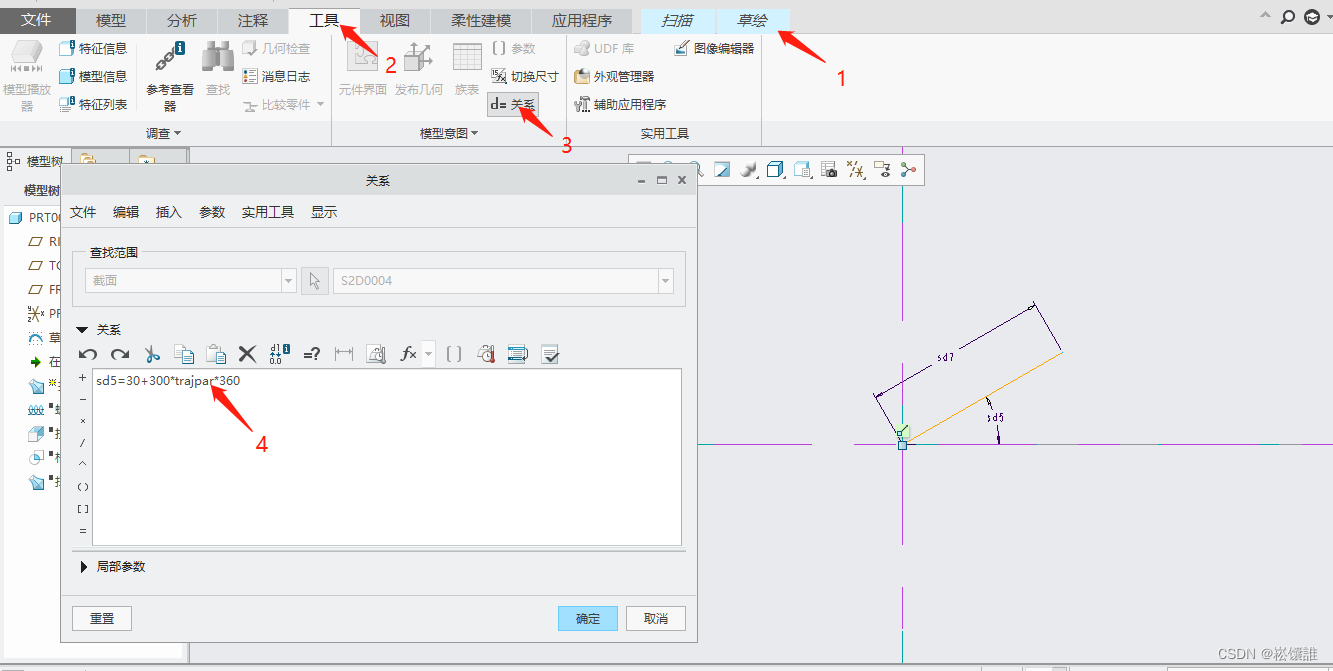Click the scissors cut icon
Image resolution: width=1333 pixels, height=671 pixels.
[x=152, y=354]
